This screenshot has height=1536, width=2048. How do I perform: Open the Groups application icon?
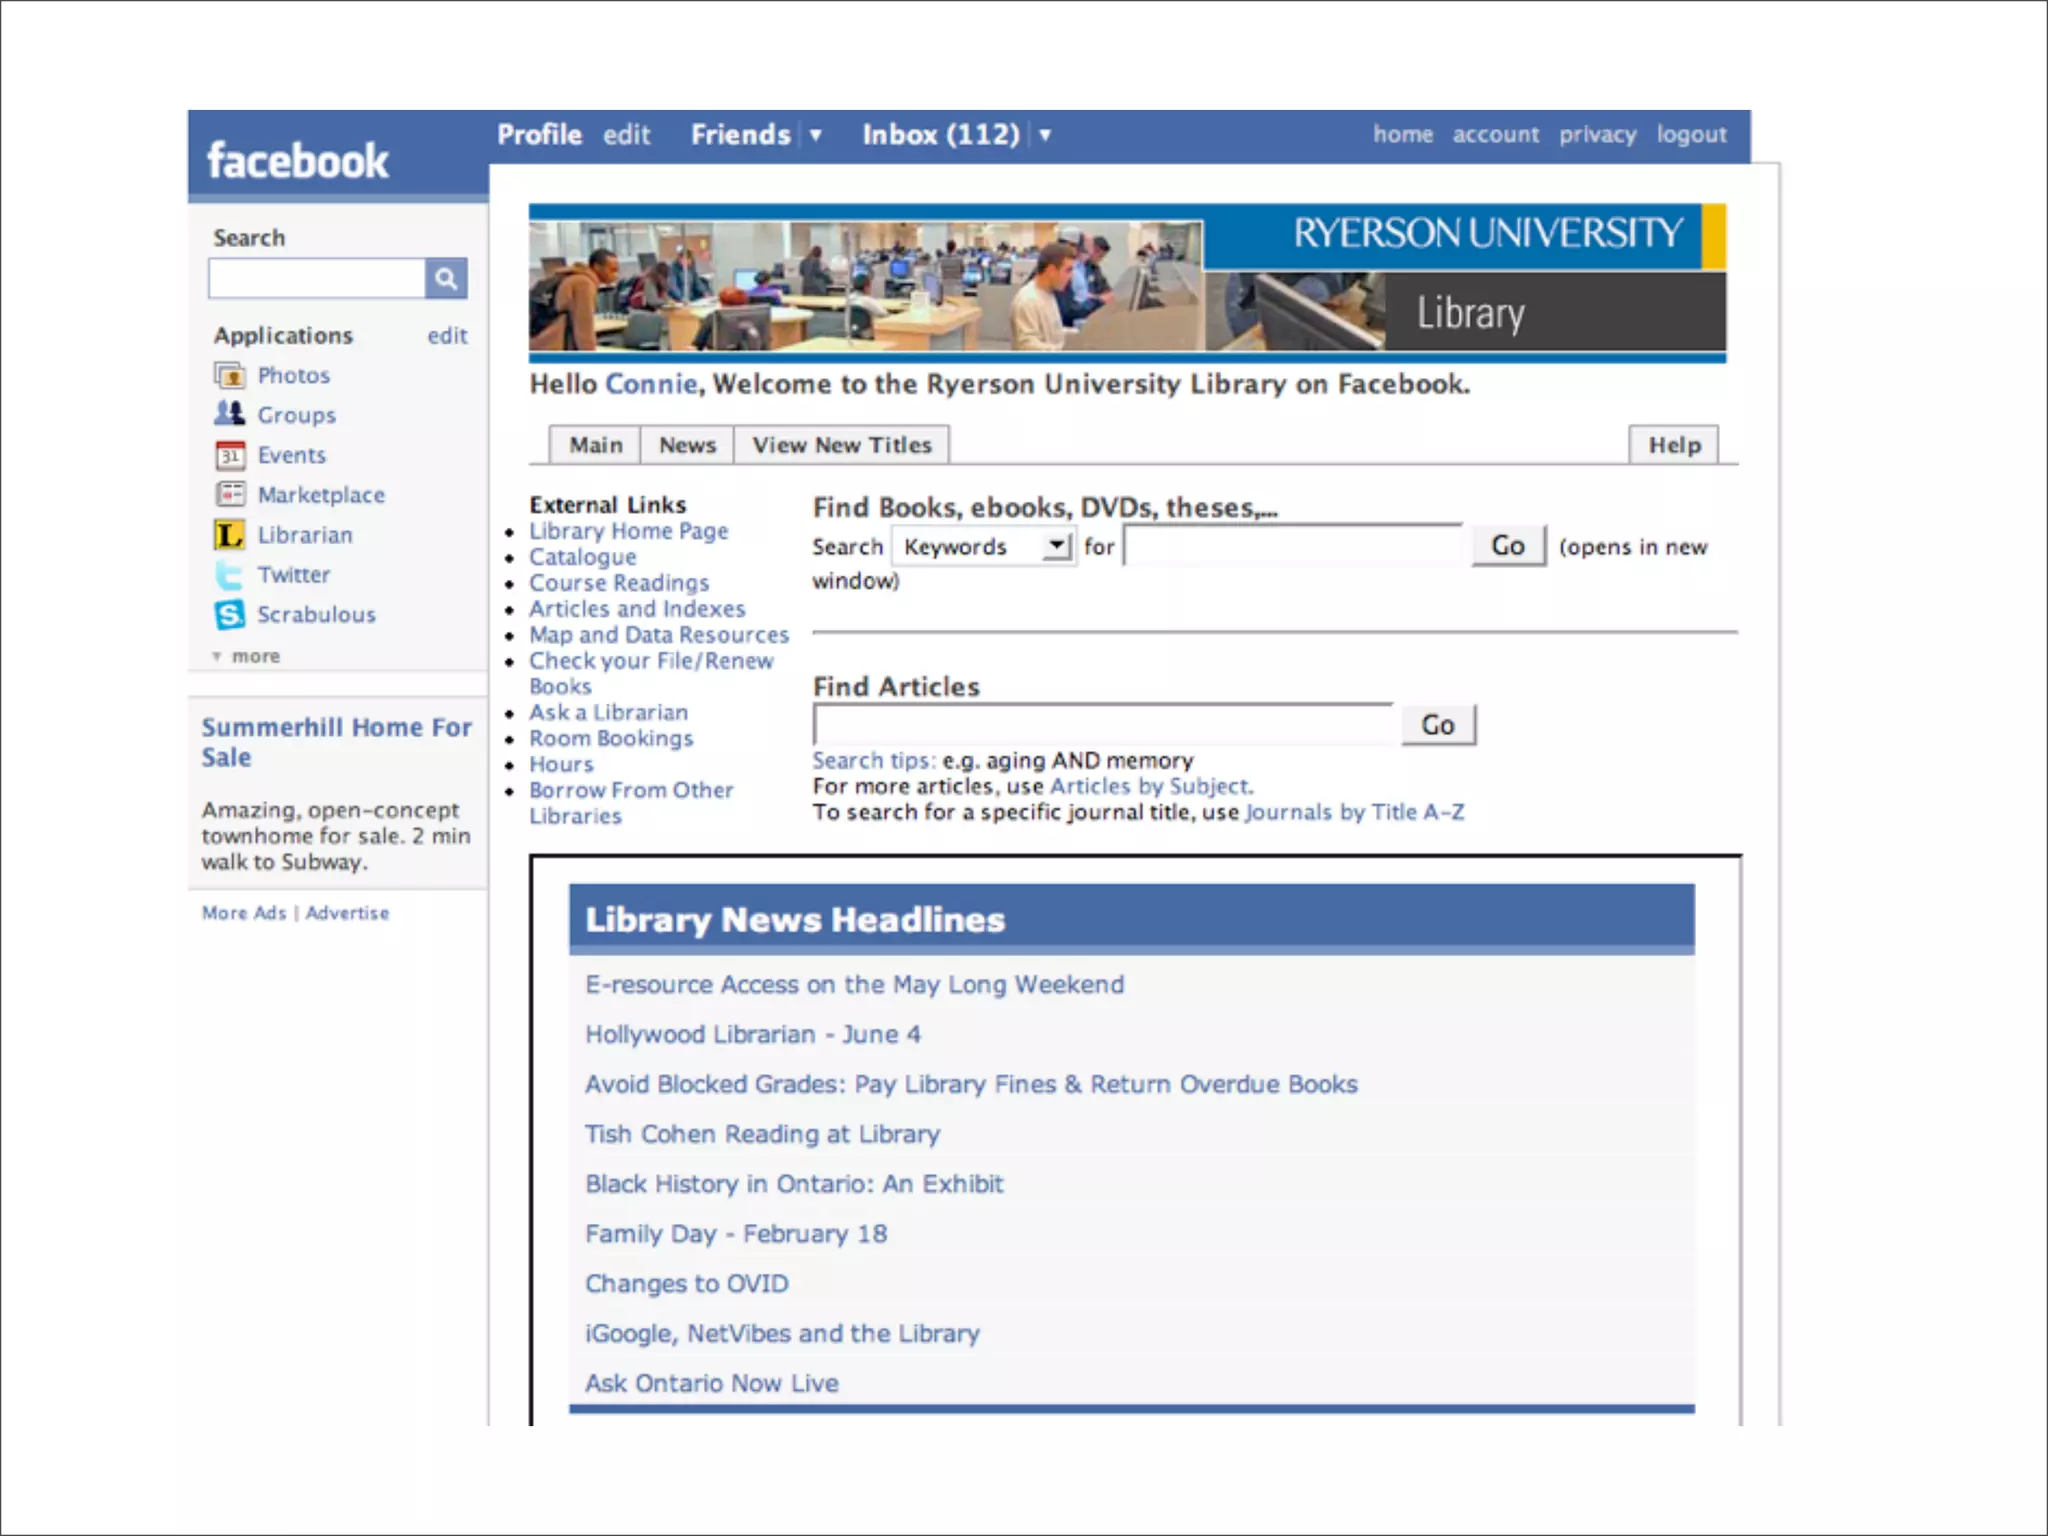point(230,414)
